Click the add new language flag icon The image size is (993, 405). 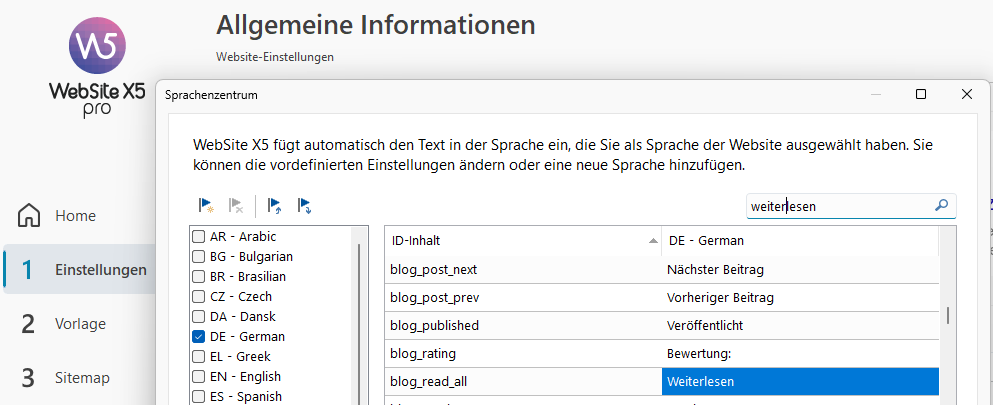coord(206,206)
